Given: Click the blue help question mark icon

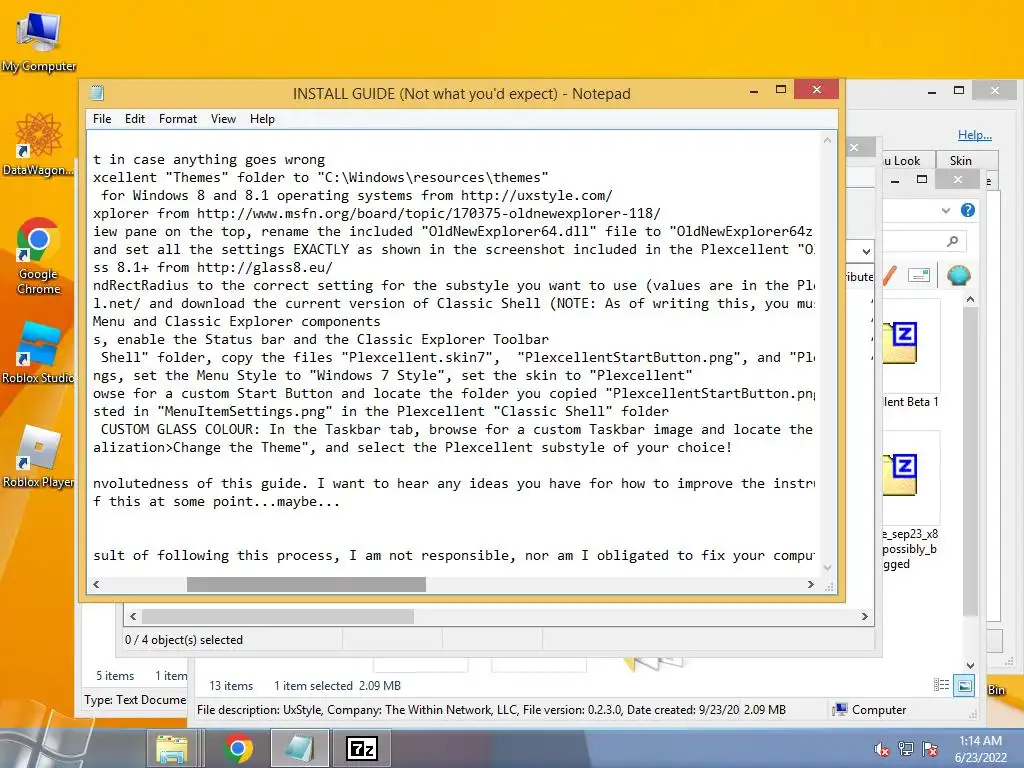Looking at the screenshot, I should [x=968, y=210].
